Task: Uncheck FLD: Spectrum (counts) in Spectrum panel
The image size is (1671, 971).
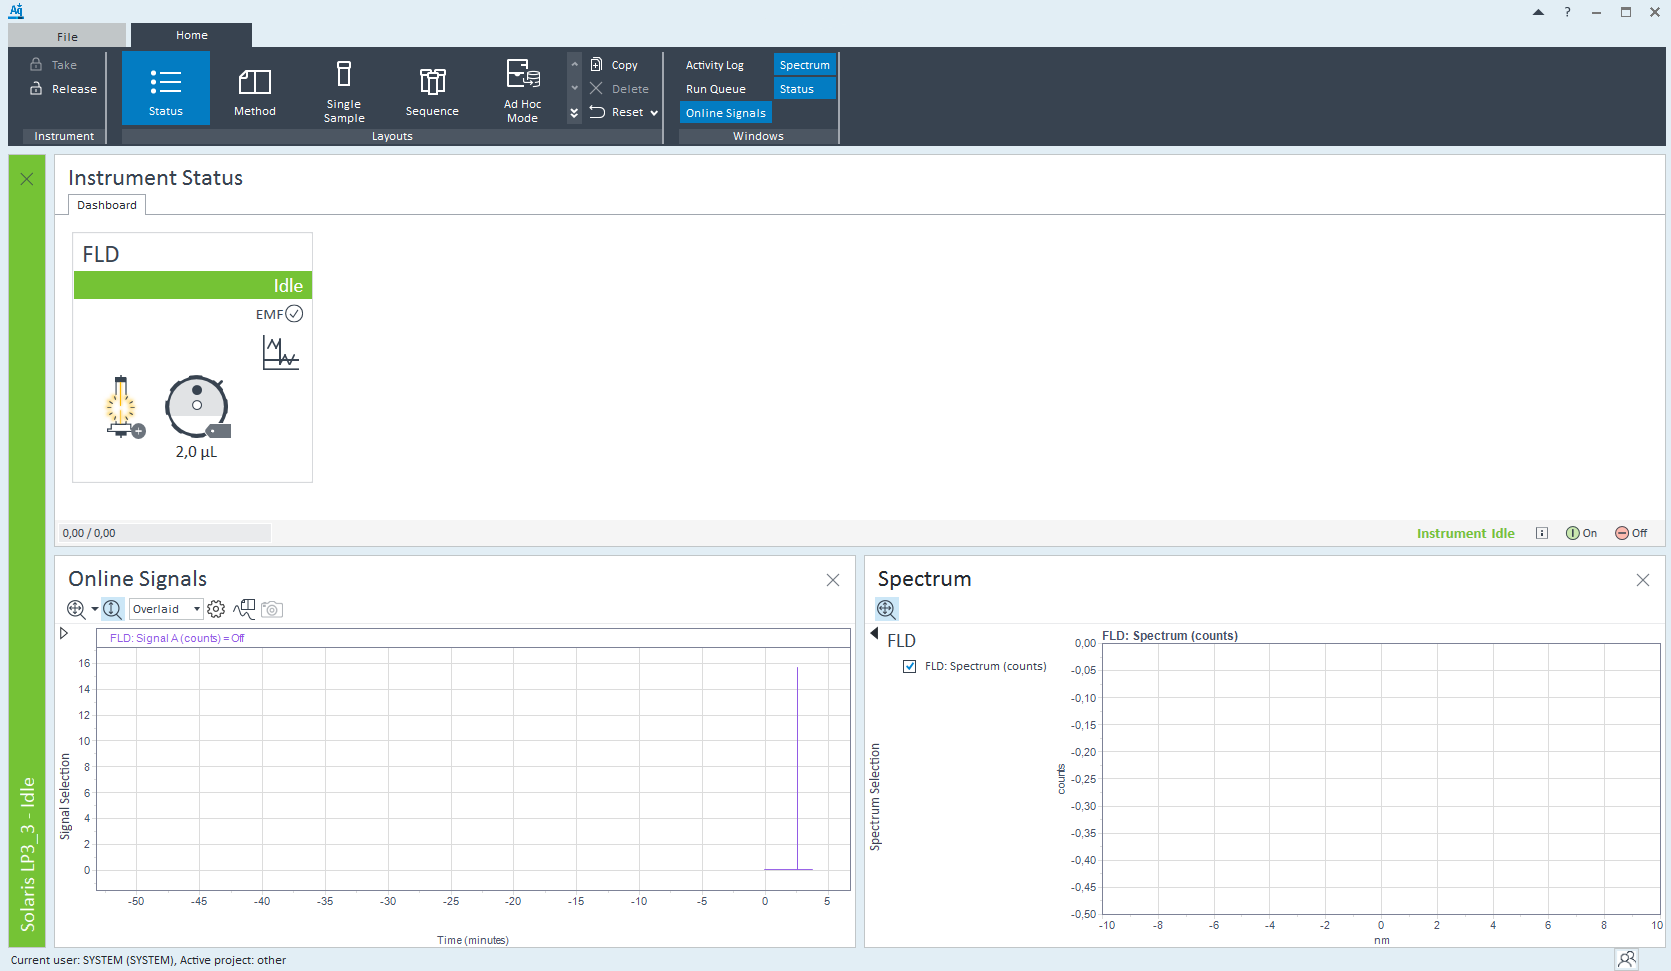Action: (909, 666)
